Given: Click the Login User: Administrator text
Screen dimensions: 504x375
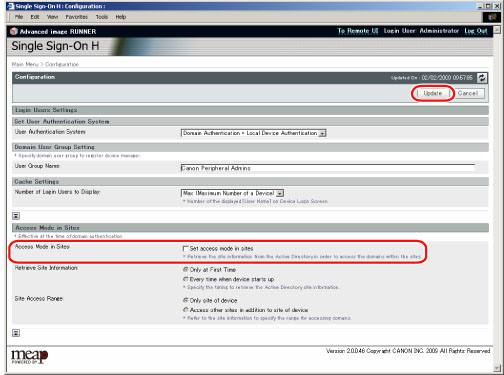Looking at the screenshot, I should (x=421, y=31).
